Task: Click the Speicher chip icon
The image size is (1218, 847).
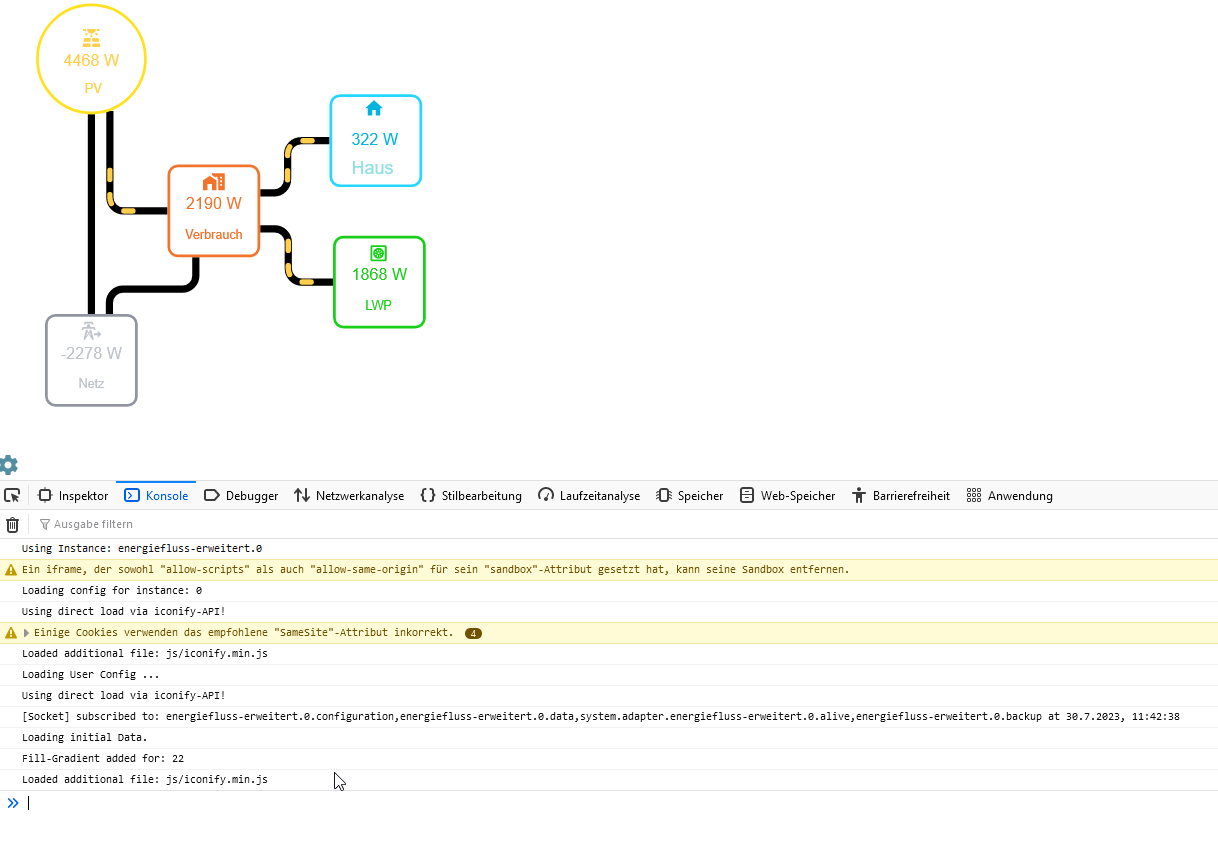Action: coord(664,495)
